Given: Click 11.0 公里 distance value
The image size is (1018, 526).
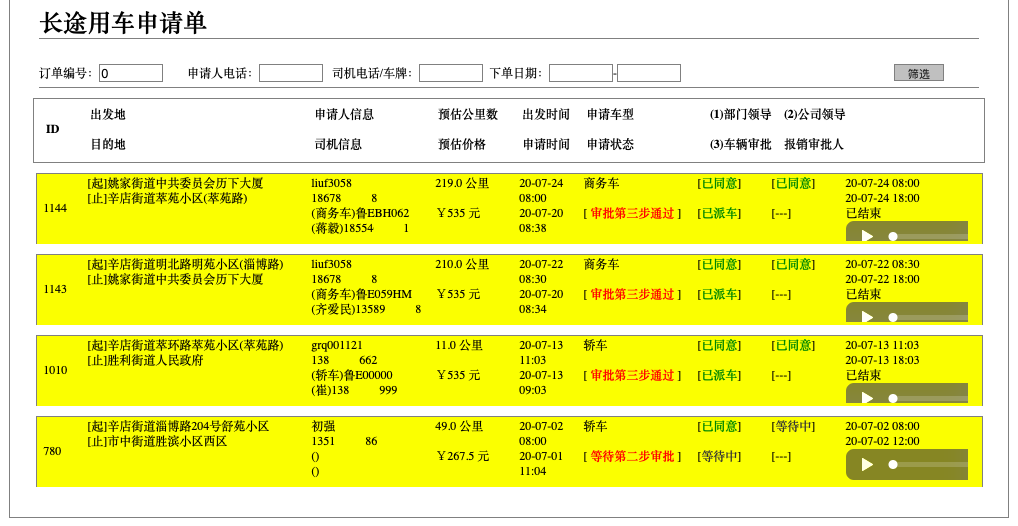Looking at the screenshot, I should pyautogui.click(x=459, y=346).
